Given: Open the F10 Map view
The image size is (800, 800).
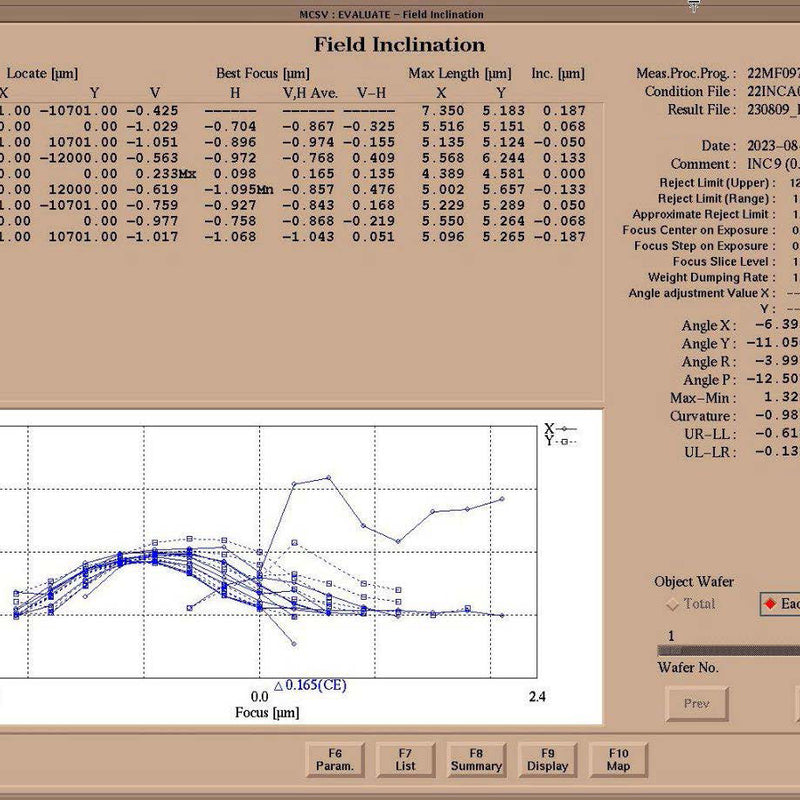Looking at the screenshot, I should (x=618, y=760).
